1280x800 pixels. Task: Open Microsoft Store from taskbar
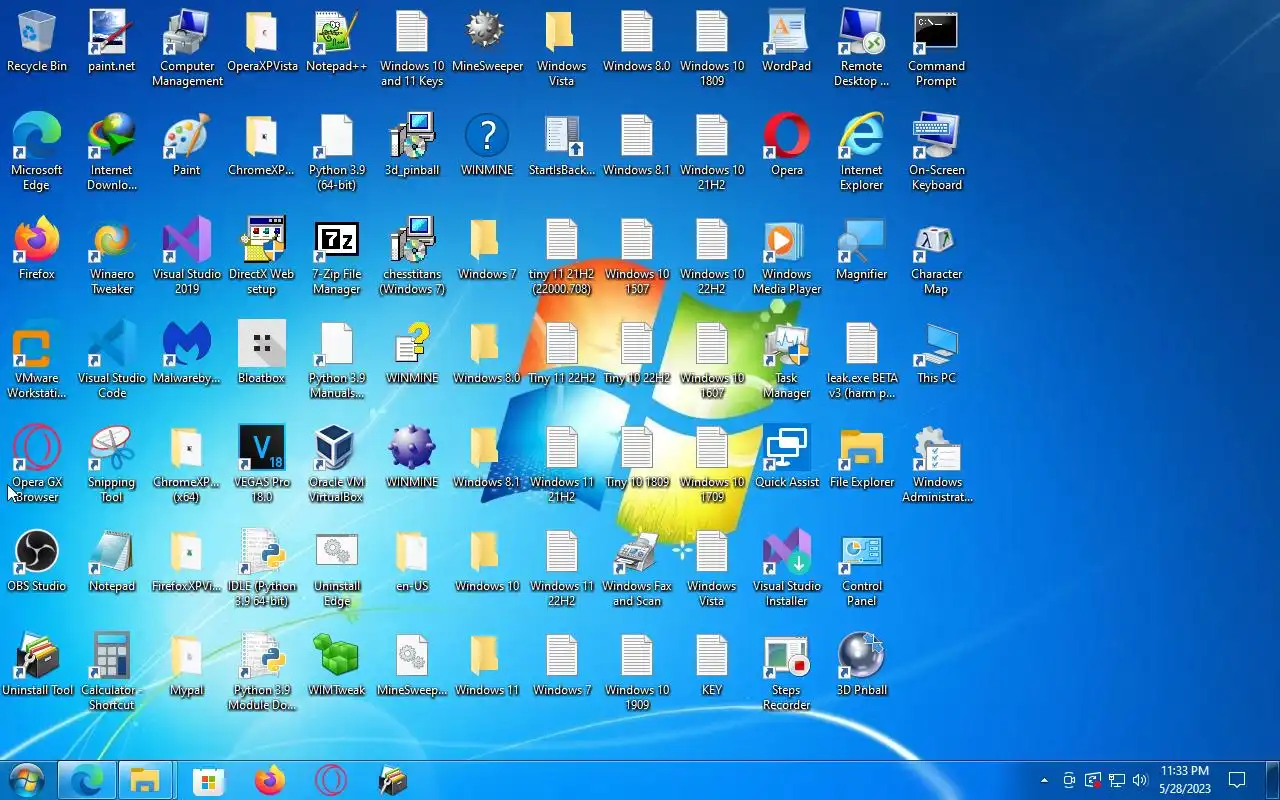208,780
